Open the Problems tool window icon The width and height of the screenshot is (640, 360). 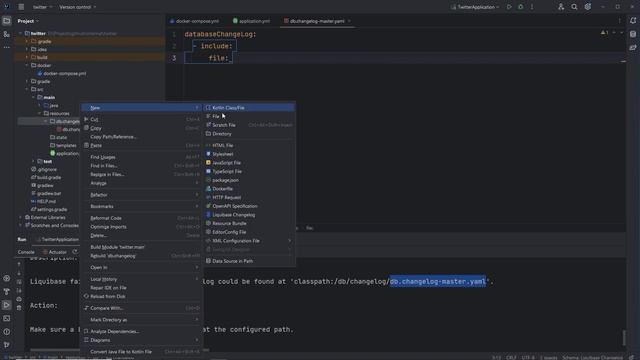(7, 332)
